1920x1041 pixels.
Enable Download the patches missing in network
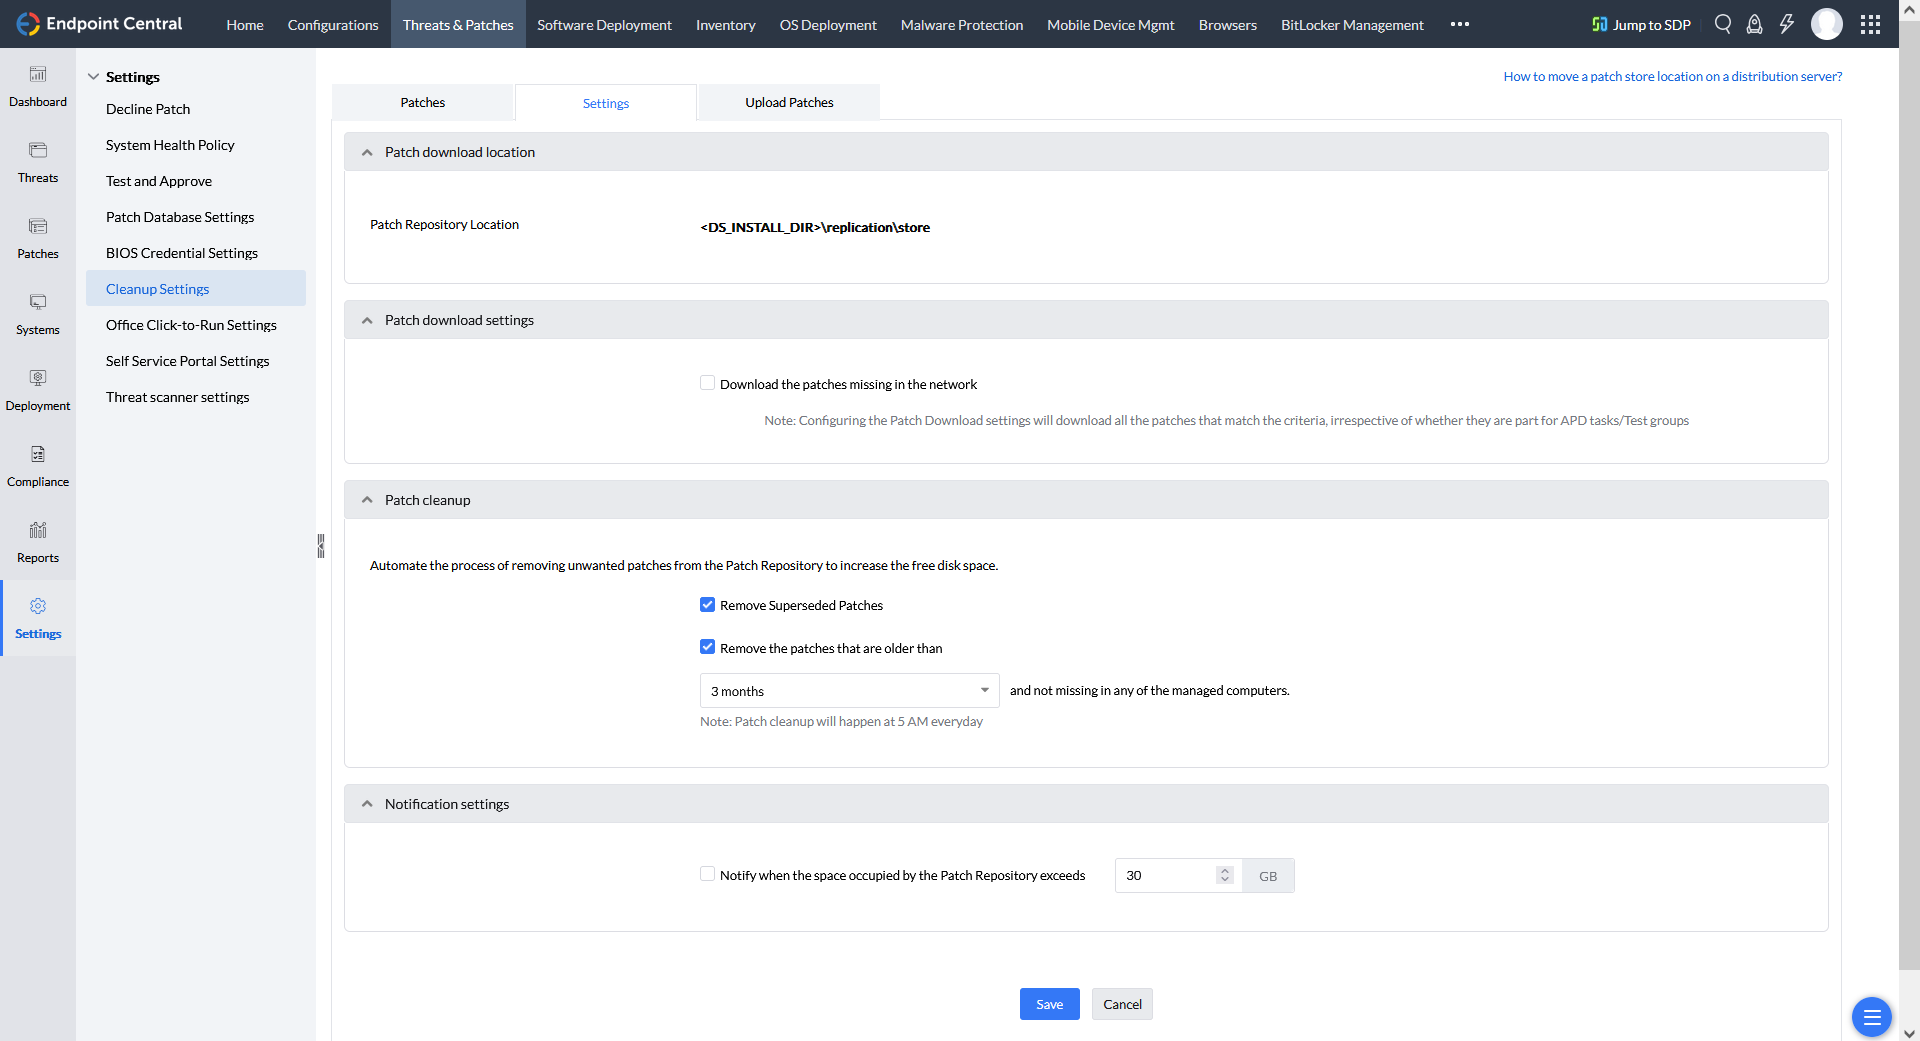[x=708, y=383]
